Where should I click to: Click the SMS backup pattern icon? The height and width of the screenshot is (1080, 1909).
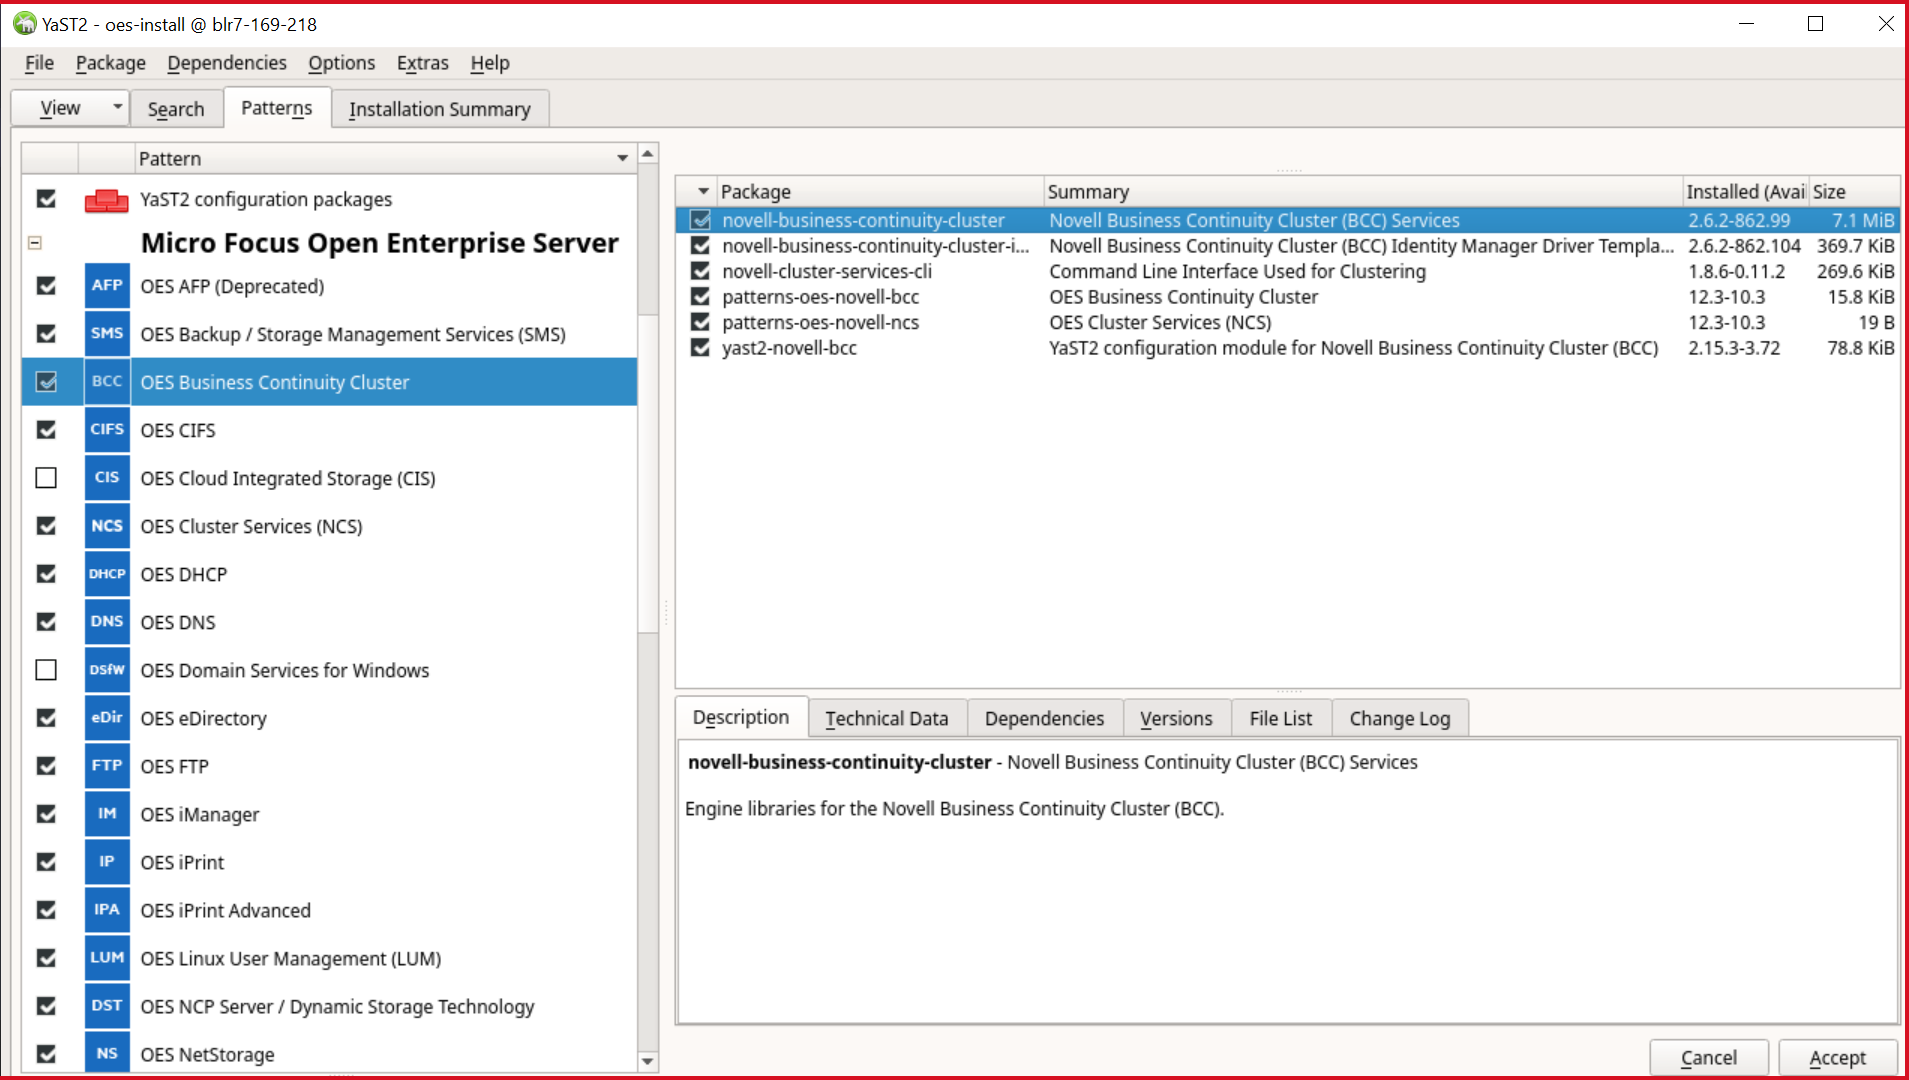107,334
